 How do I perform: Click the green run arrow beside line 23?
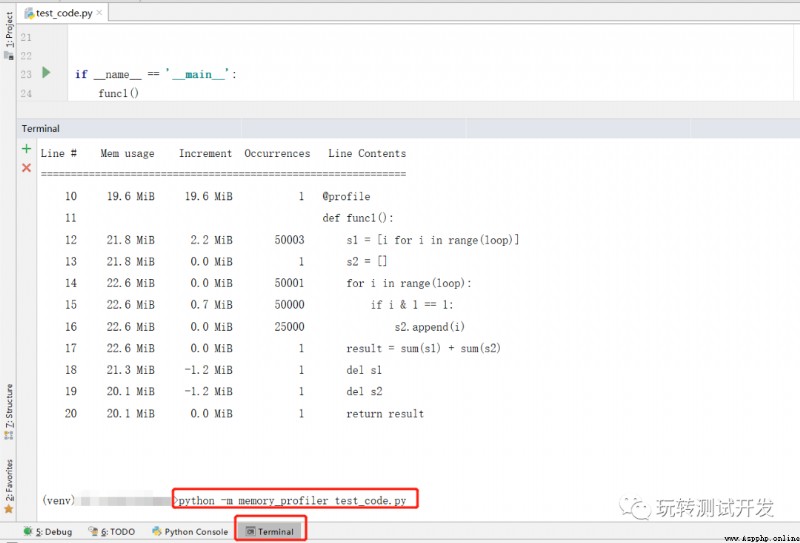[x=46, y=72]
